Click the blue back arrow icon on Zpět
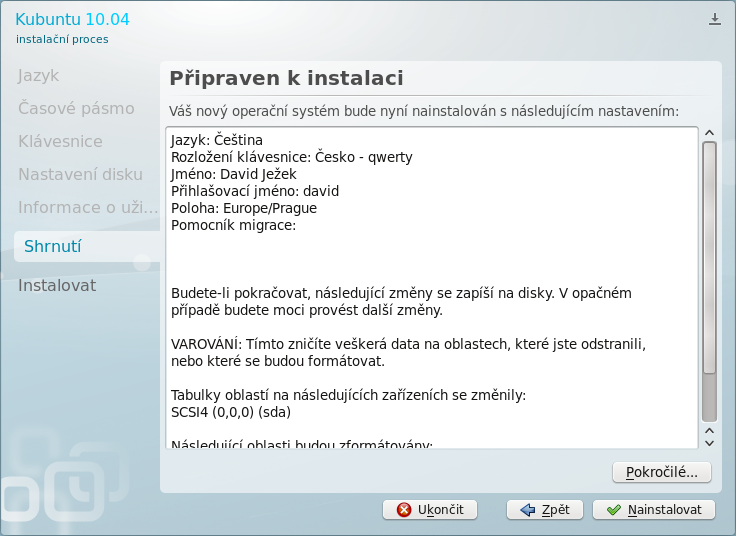Image resolution: width=736 pixels, height=536 pixels. 528,510
